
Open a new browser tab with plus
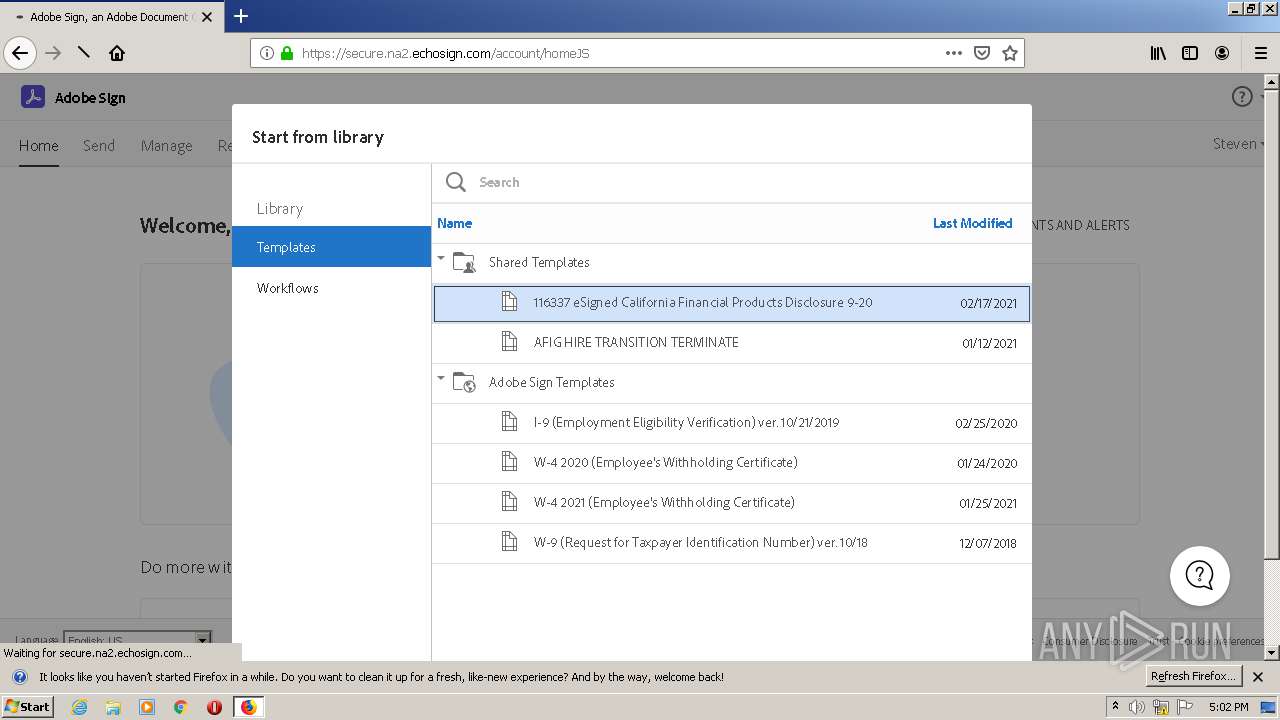point(241,16)
